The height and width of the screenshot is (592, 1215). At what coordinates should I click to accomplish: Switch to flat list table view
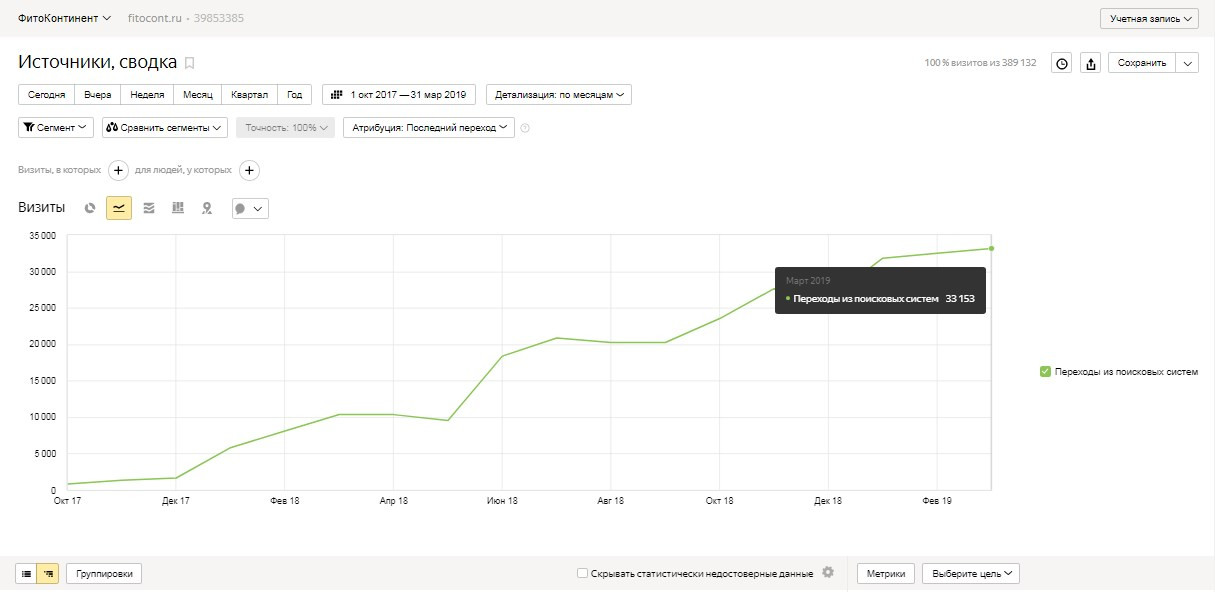(x=26, y=574)
